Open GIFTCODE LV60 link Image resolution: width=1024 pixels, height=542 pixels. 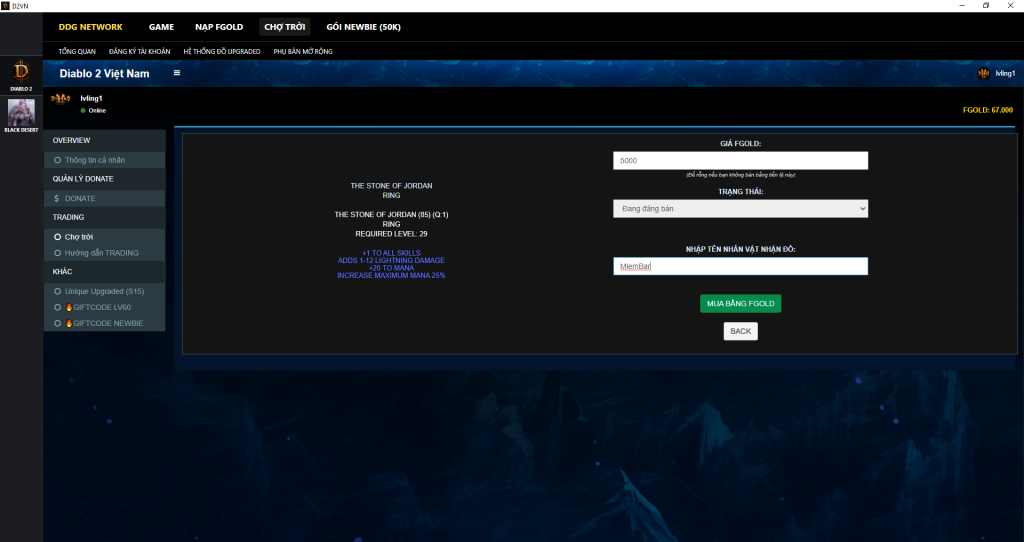102,308
